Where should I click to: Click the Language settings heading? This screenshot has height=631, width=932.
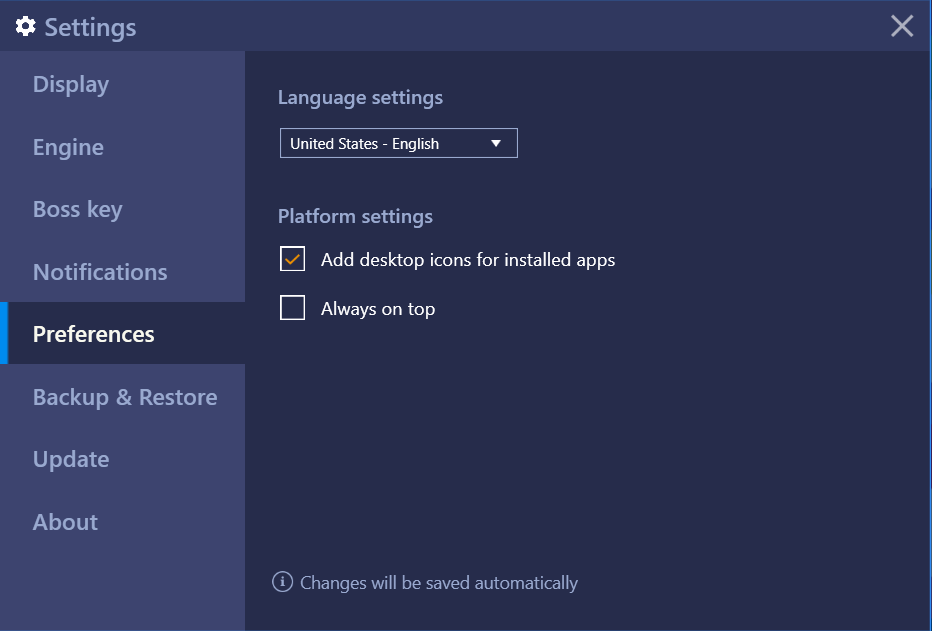pos(360,97)
